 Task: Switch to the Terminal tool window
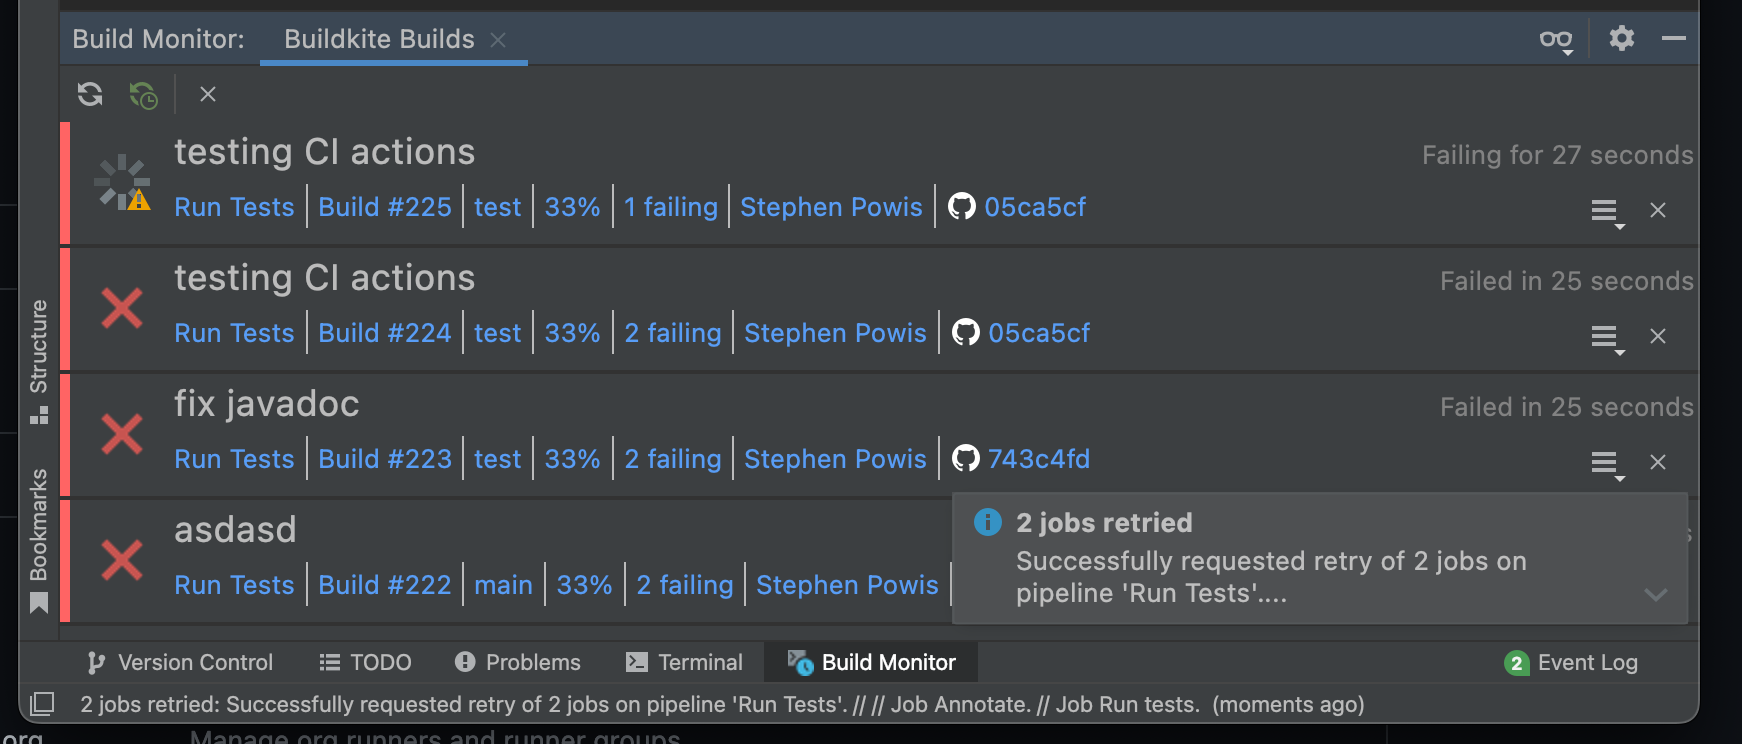684,663
